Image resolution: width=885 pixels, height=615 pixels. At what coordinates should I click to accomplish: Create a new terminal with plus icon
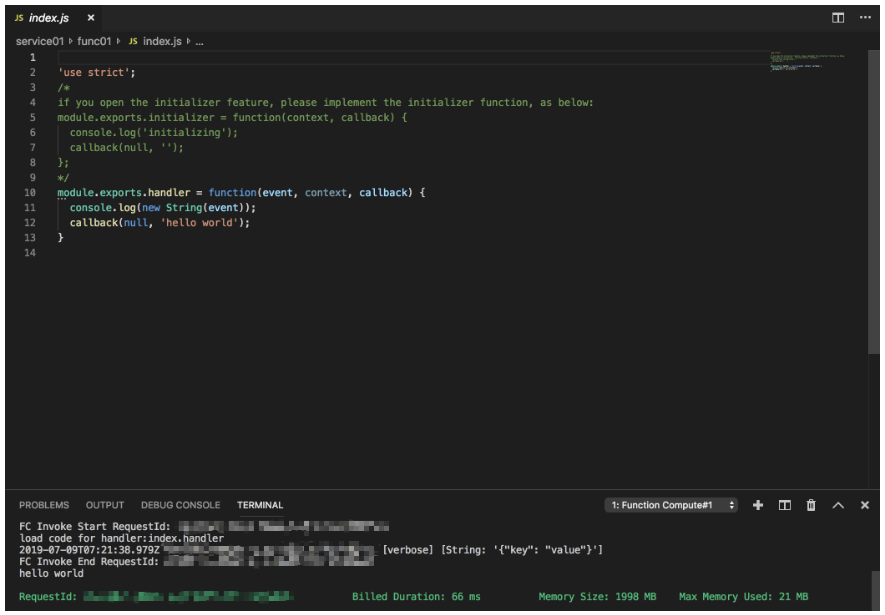point(758,505)
